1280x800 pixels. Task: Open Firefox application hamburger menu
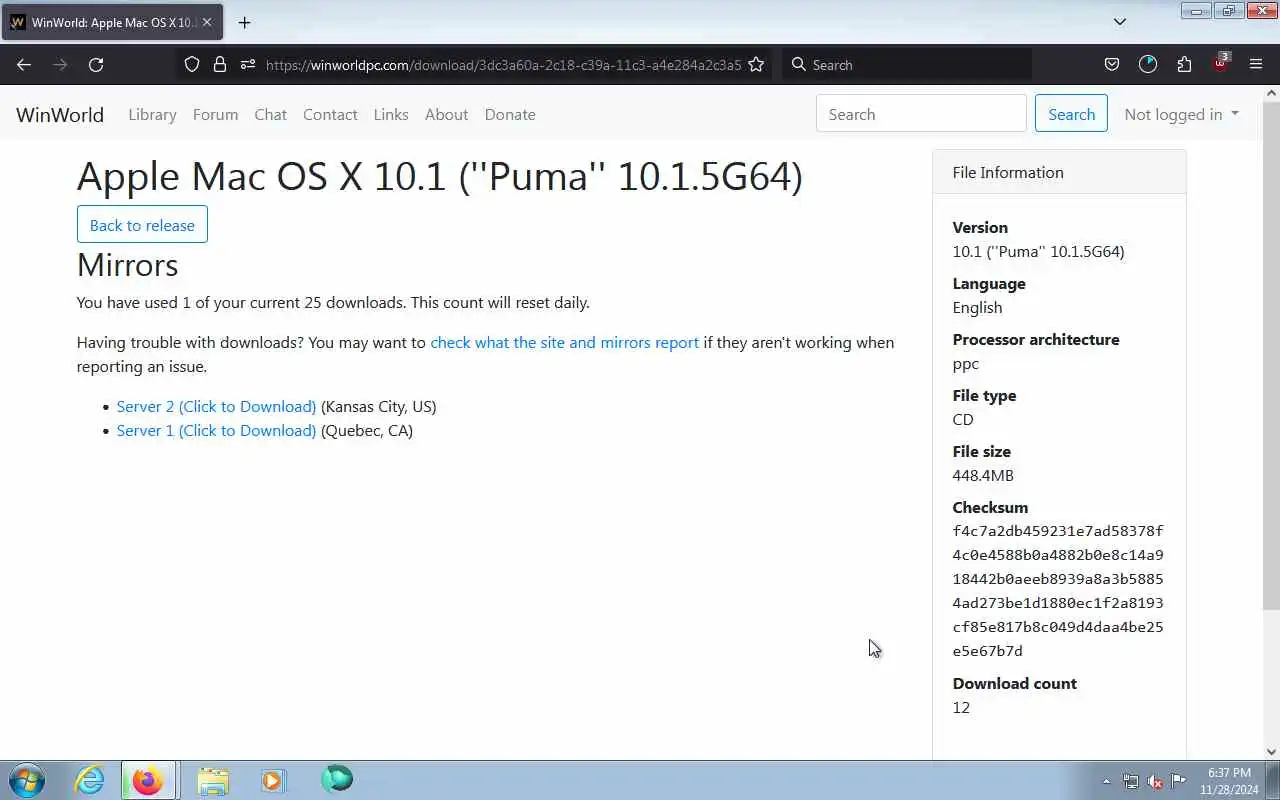pyautogui.click(x=1256, y=64)
